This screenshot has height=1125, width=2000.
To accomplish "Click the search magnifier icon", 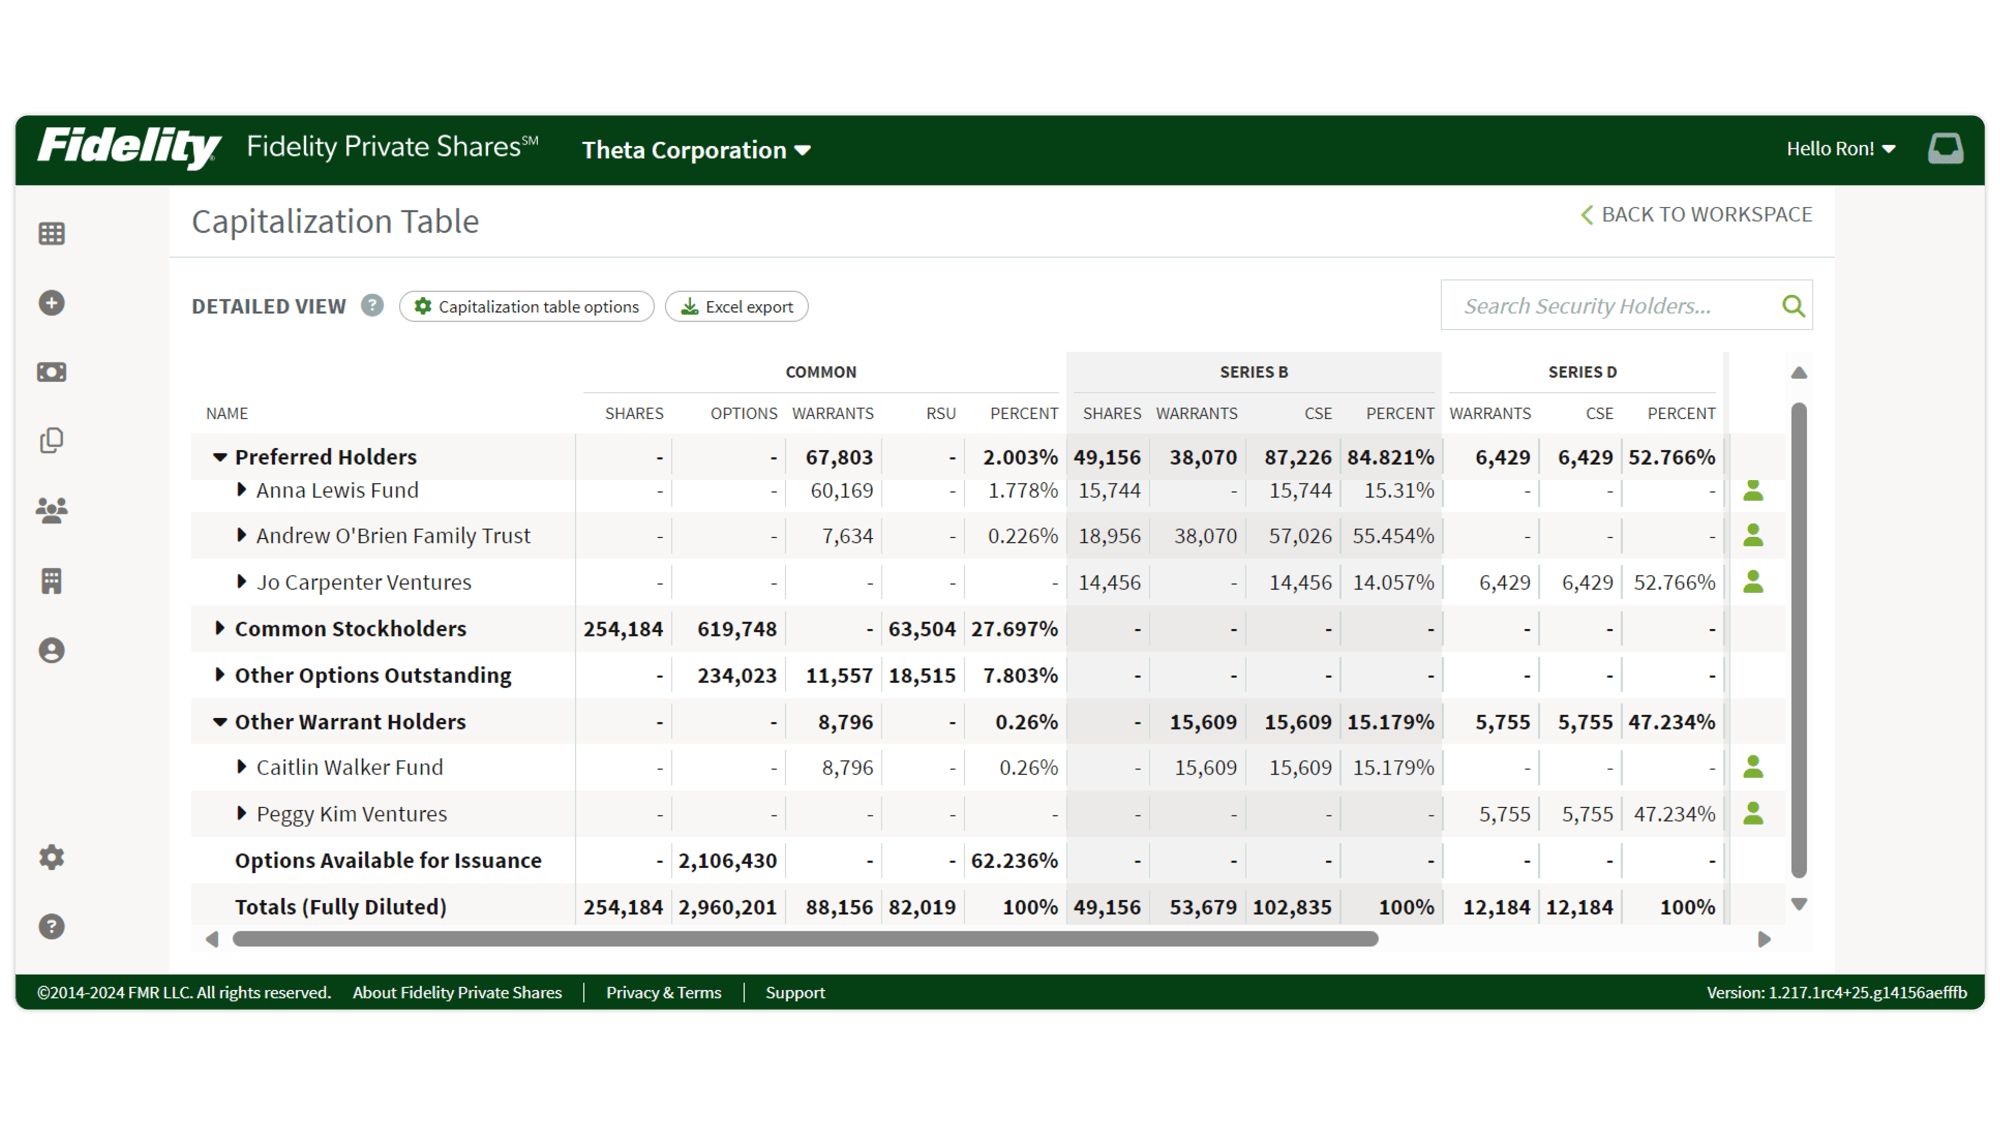I will (x=1793, y=305).
